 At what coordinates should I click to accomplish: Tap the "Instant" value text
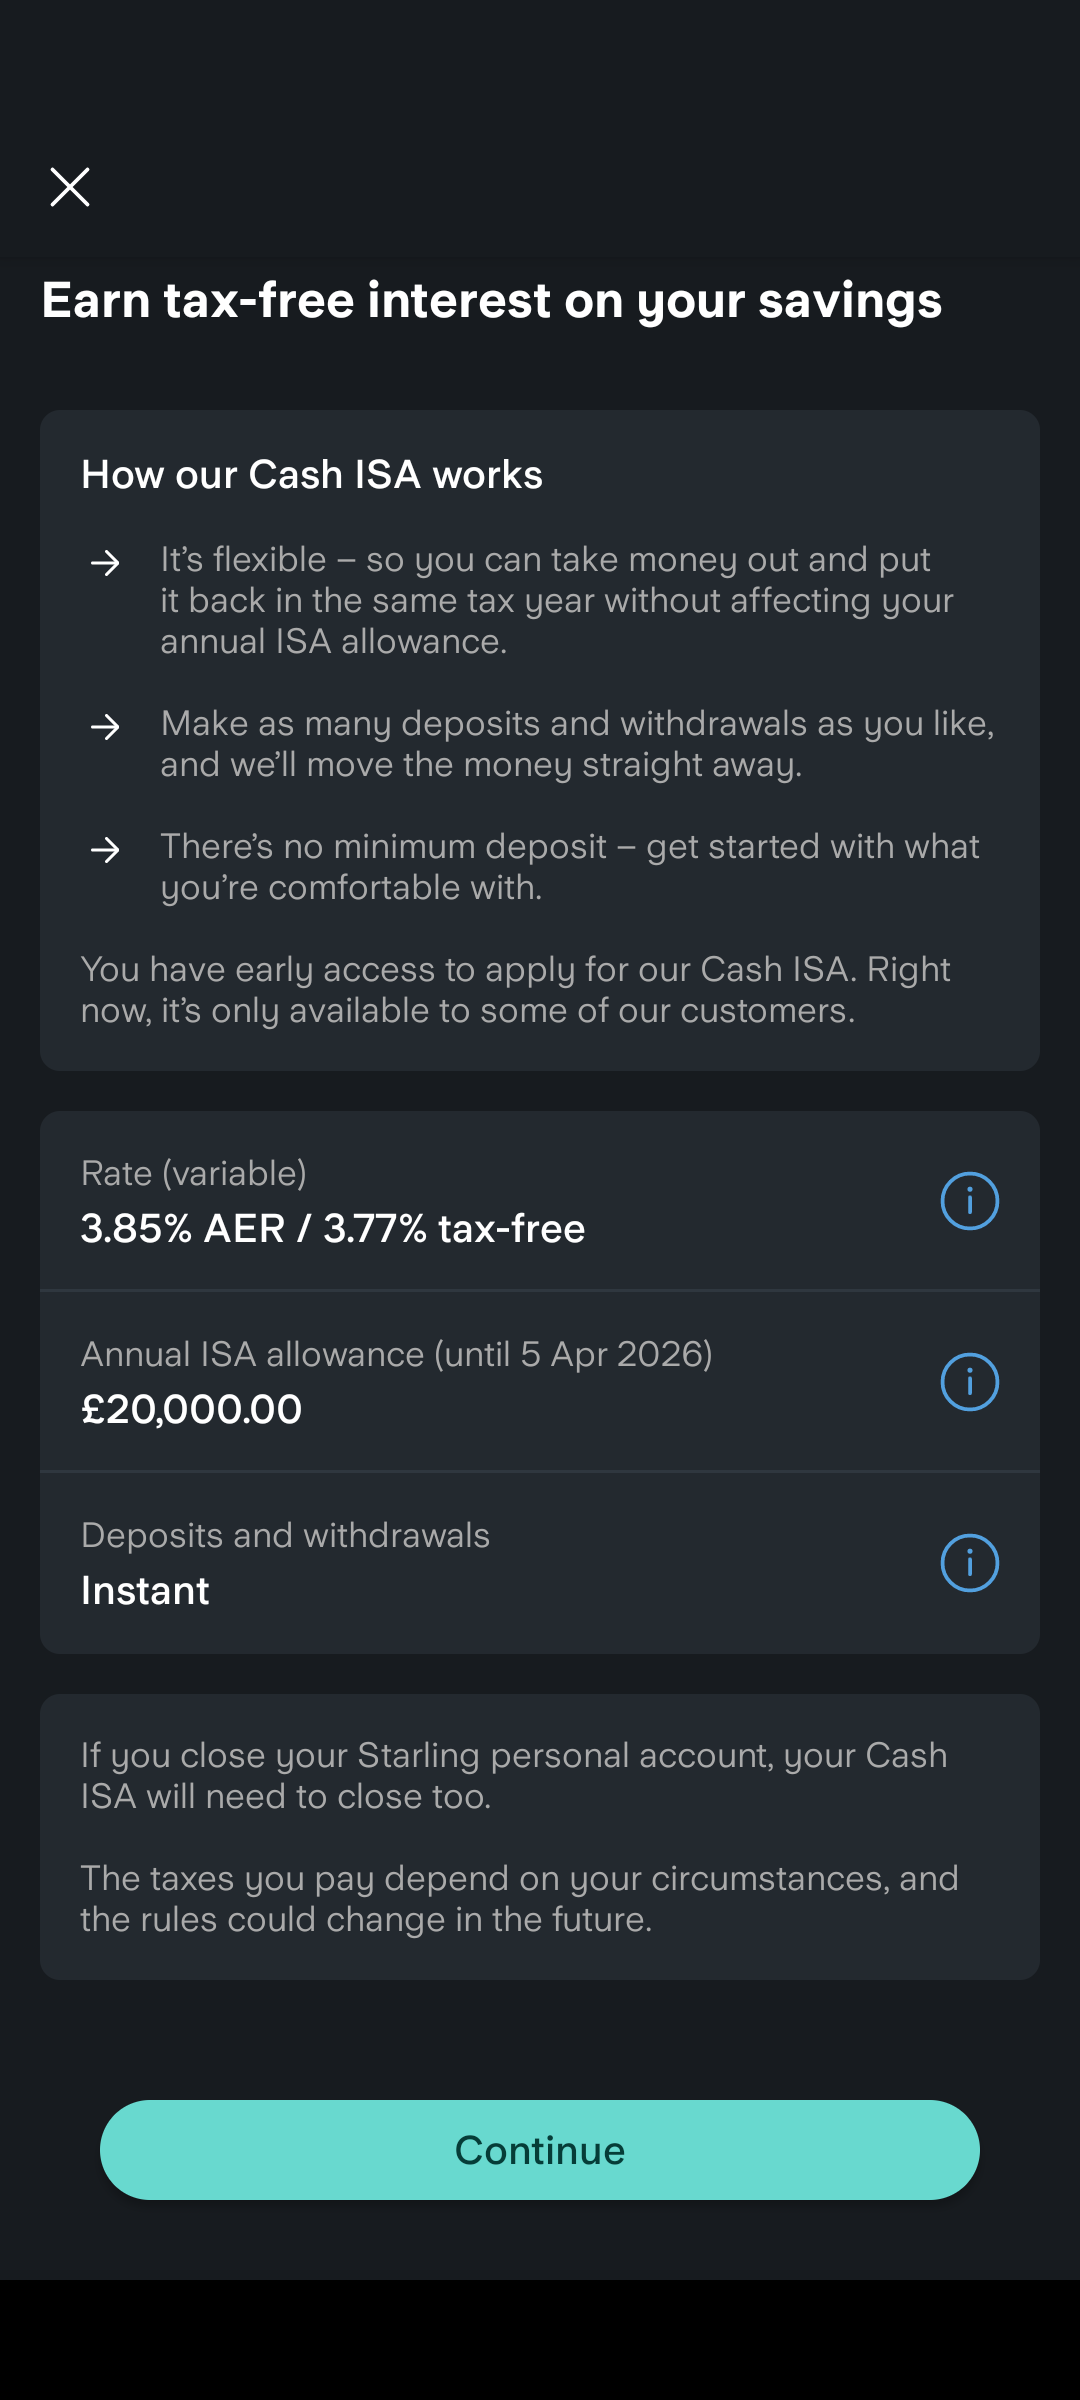point(145,1590)
